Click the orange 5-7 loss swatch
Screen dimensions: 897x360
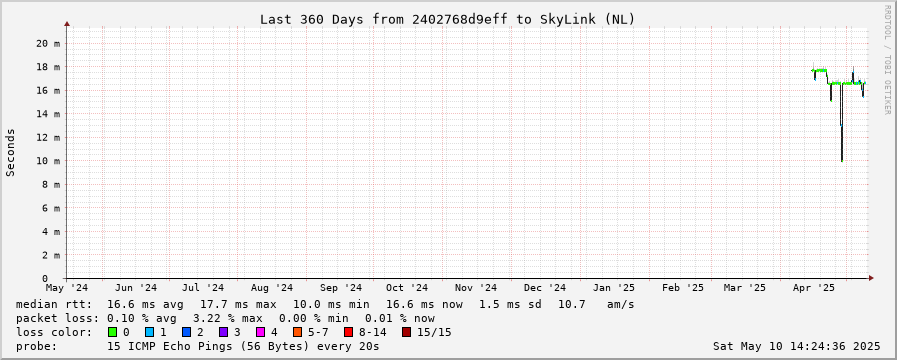[297, 332]
